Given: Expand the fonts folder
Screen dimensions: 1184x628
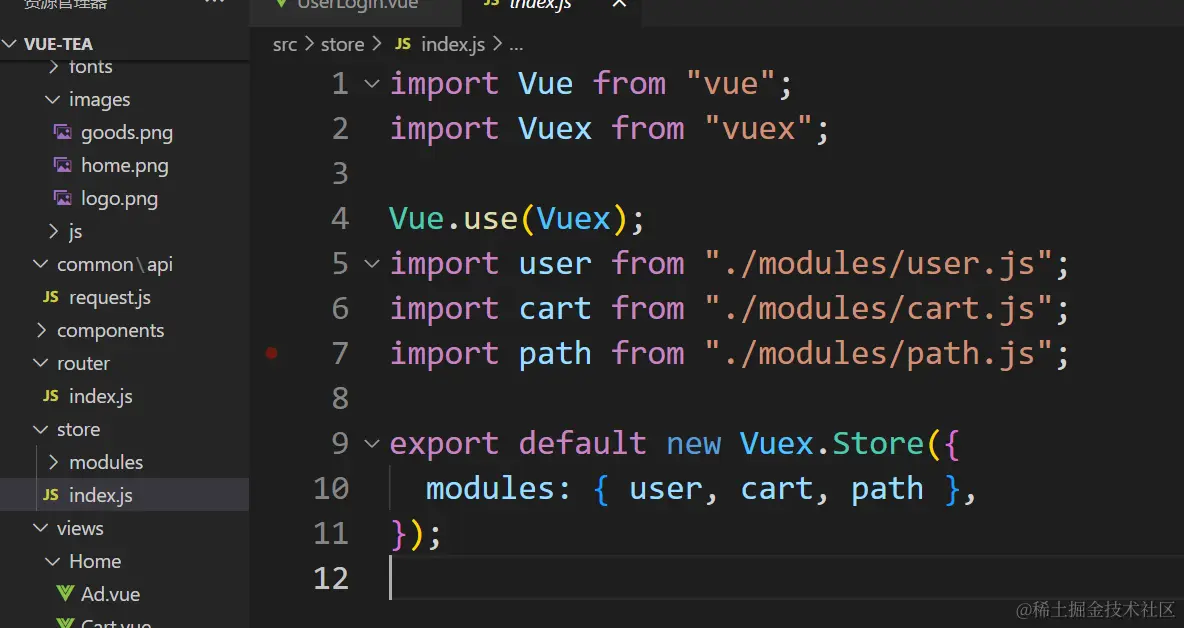Looking at the screenshot, I should (x=91, y=66).
